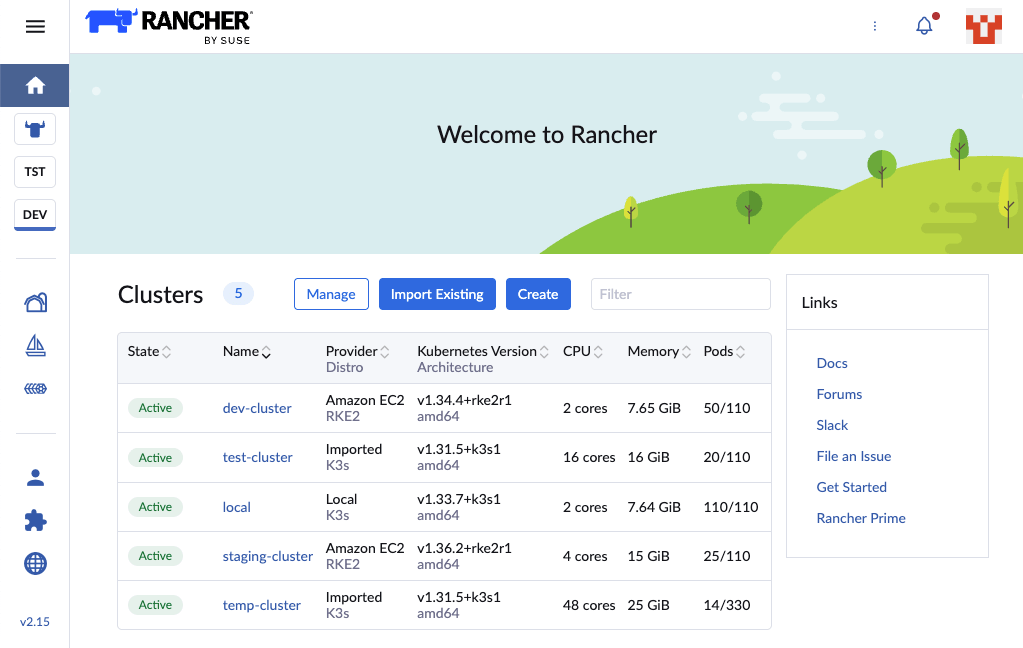Click the Manage clusters button
Viewport: 1023px width, 648px height.
[331, 294]
